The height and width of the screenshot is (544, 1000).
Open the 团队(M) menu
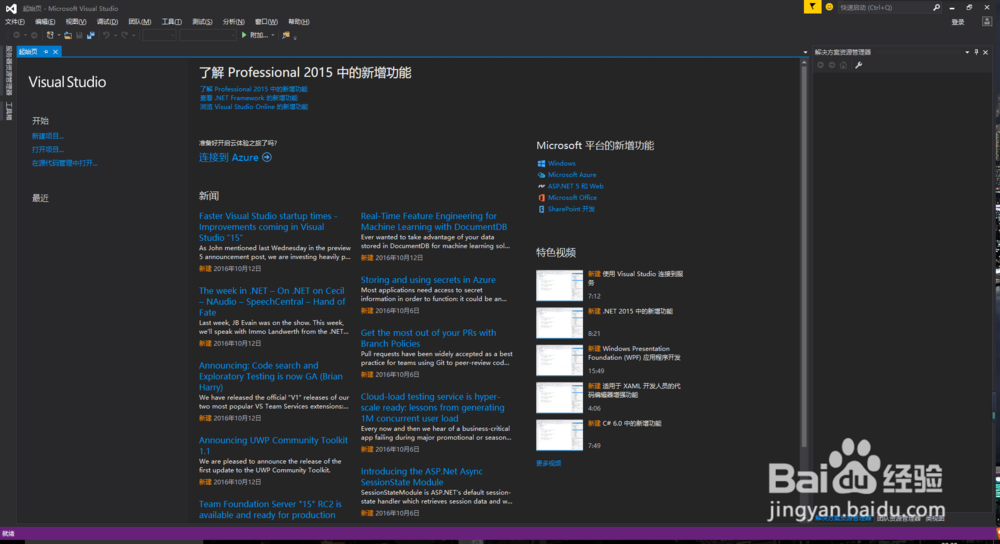coord(140,22)
